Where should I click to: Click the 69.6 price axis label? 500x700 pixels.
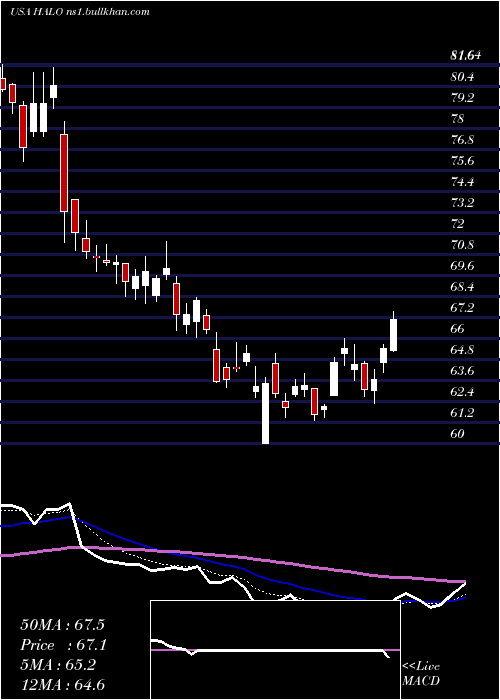coord(462,266)
